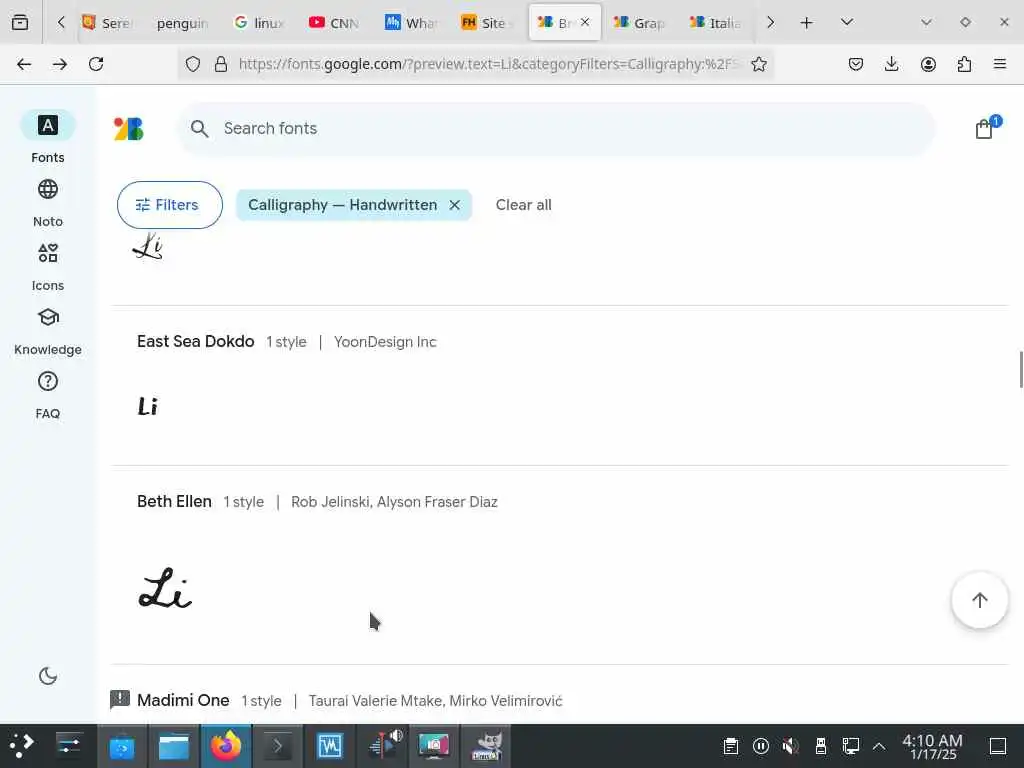The height and width of the screenshot is (768, 1024).
Task: Switch to the Sere tab
Action: tap(108, 23)
